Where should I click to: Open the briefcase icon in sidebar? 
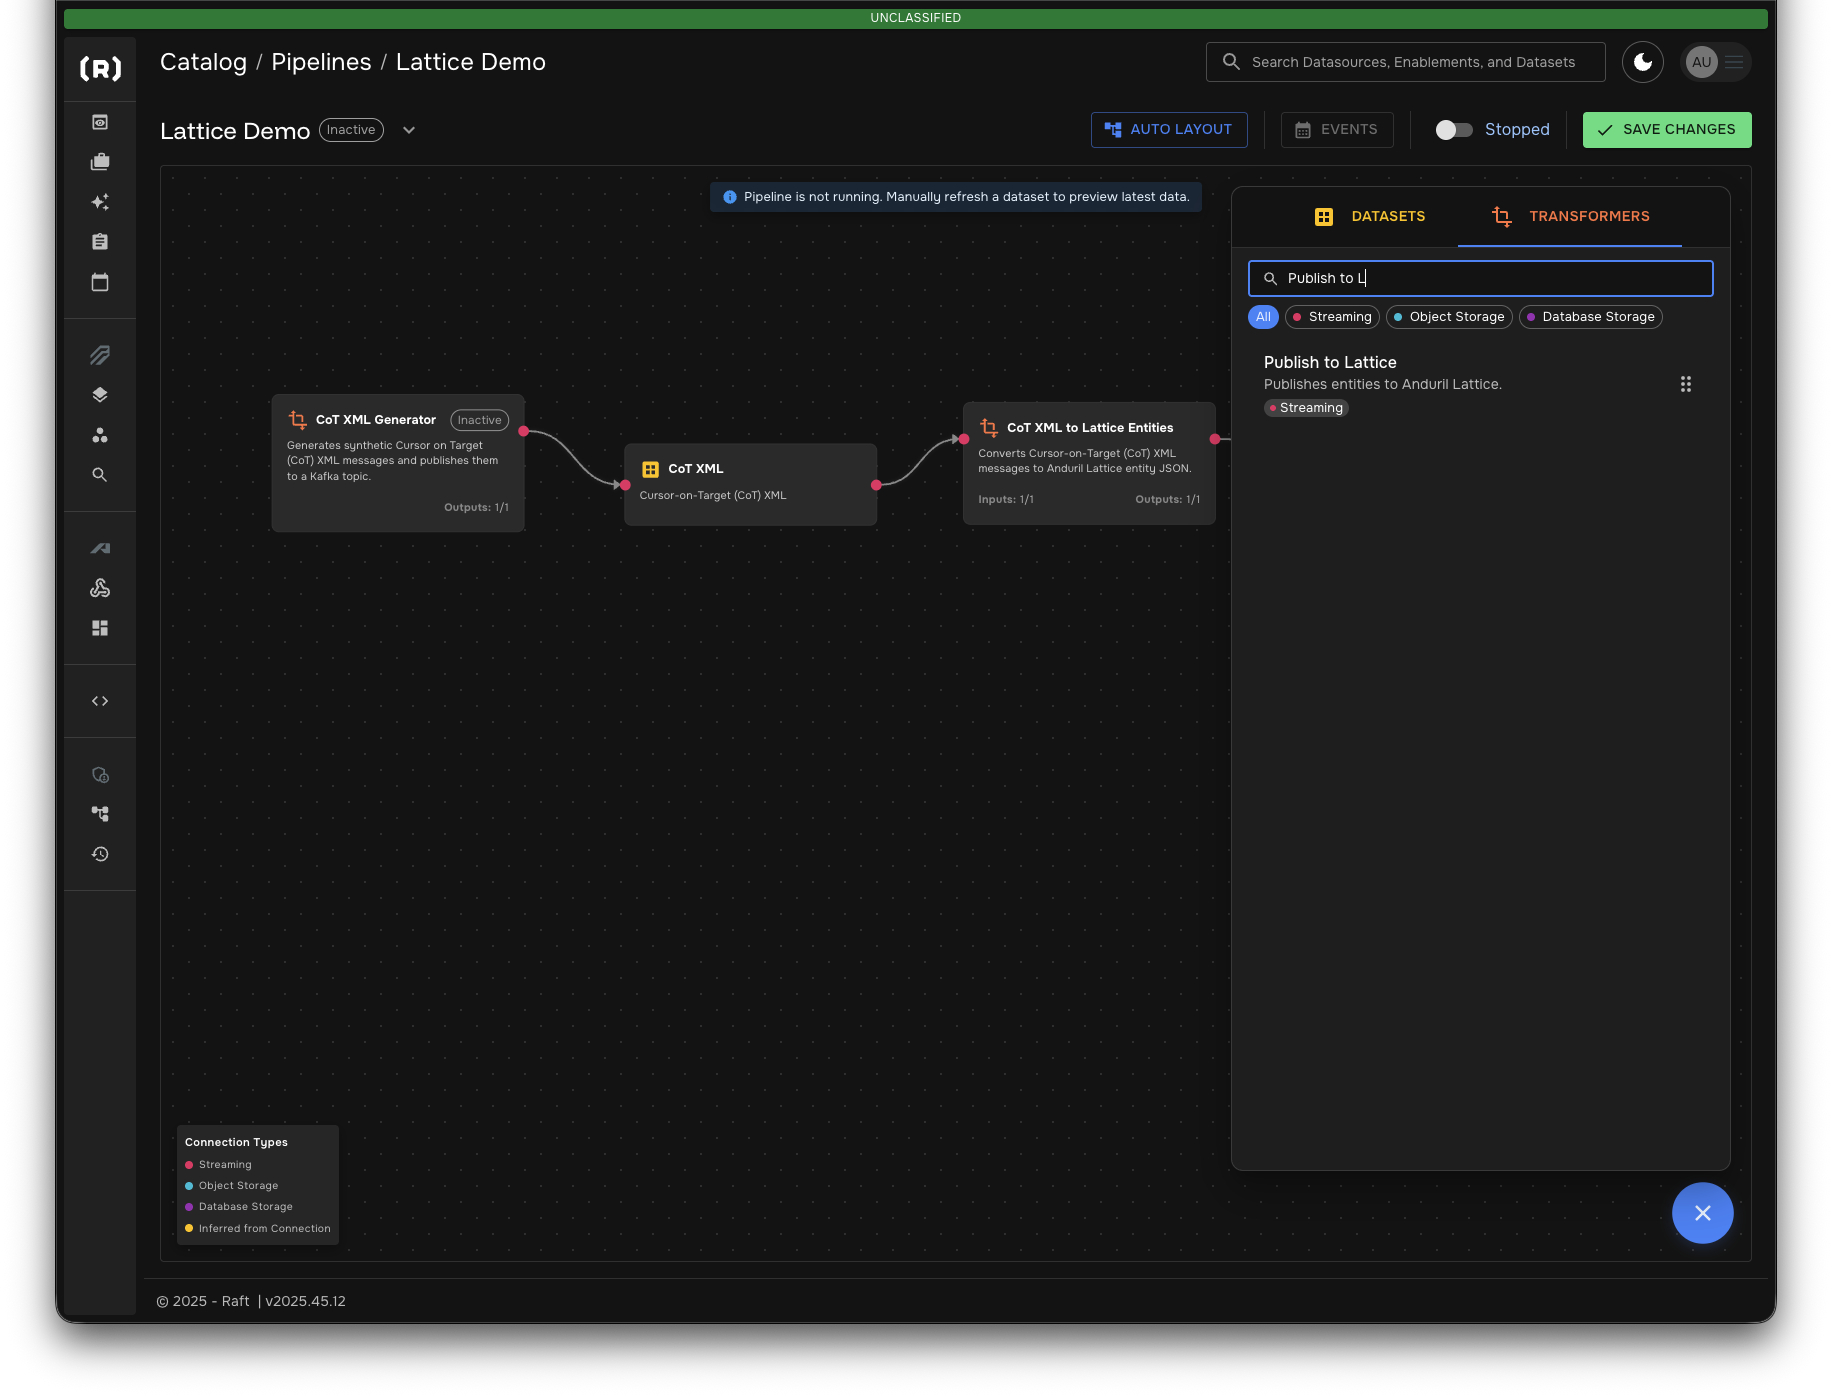pyautogui.click(x=100, y=162)
